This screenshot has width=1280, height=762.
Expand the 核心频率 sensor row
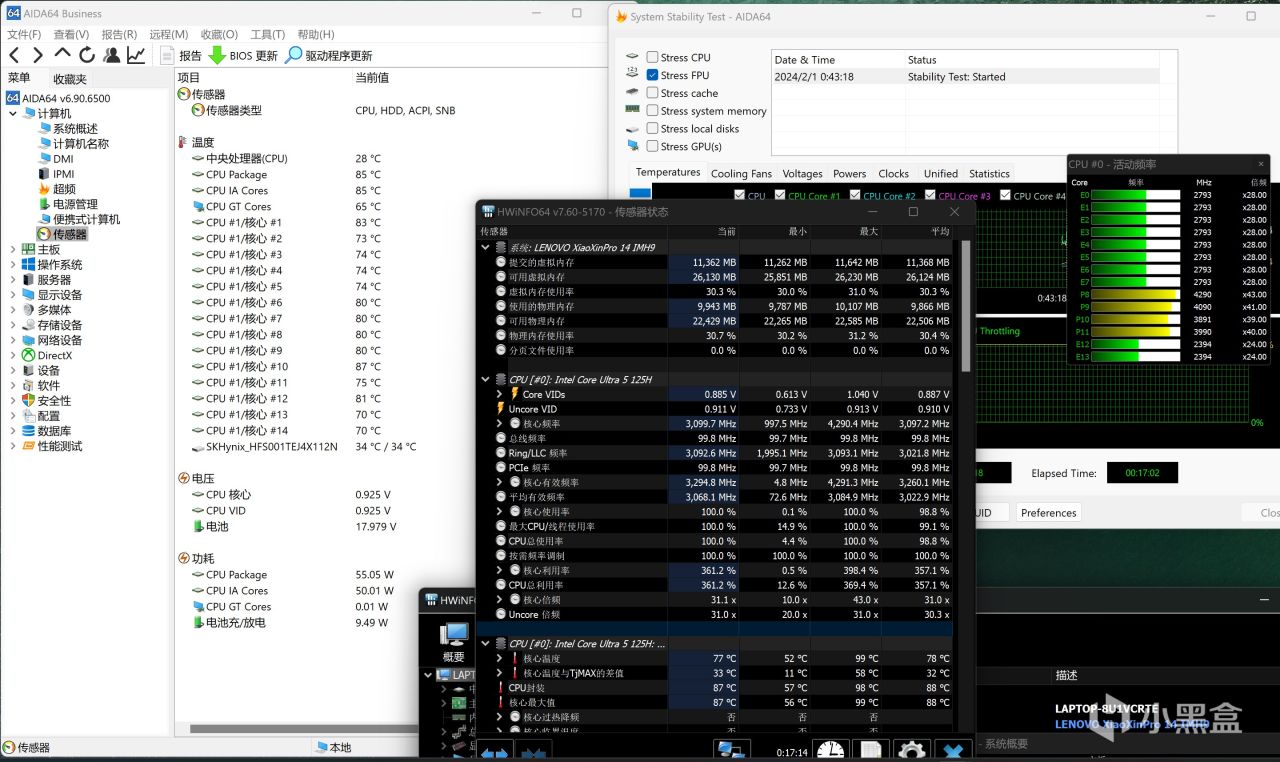[500, 424]
